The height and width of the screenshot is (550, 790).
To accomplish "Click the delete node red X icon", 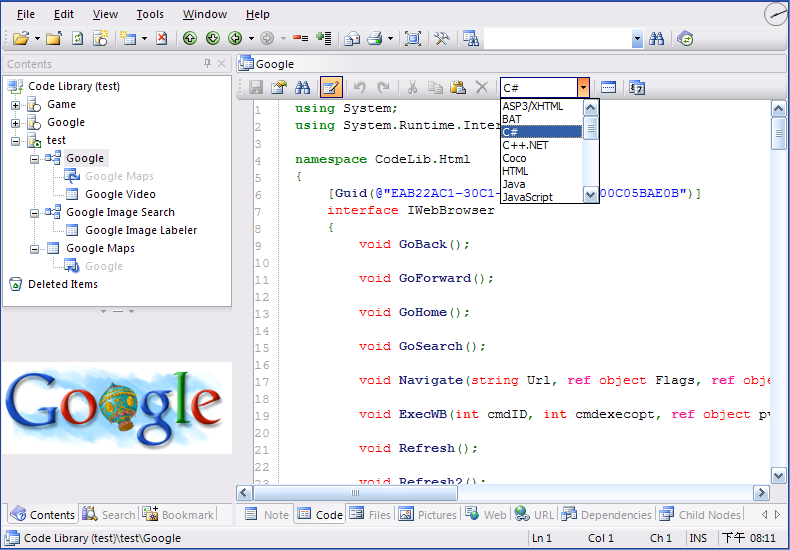I will click(x=162, y=38).
